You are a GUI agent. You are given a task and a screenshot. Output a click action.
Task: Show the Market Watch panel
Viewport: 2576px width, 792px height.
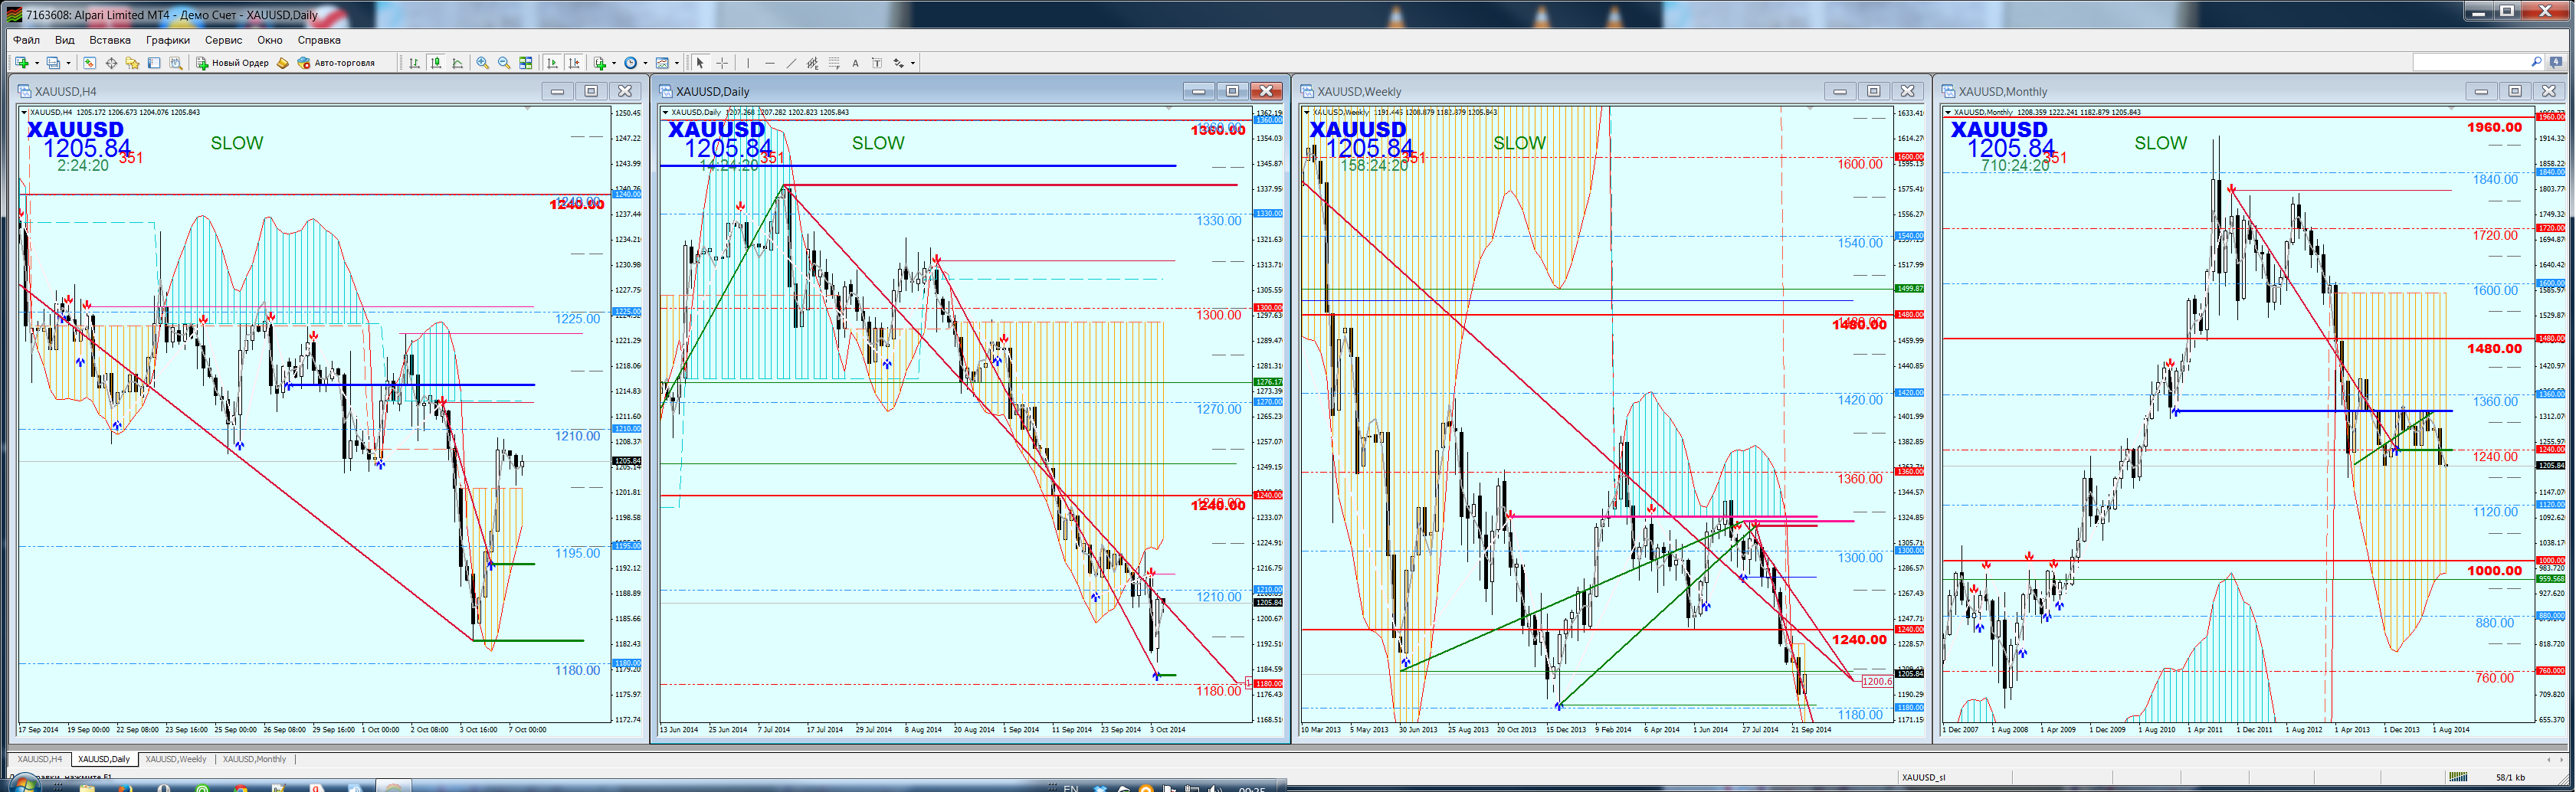tap(89, 63)
